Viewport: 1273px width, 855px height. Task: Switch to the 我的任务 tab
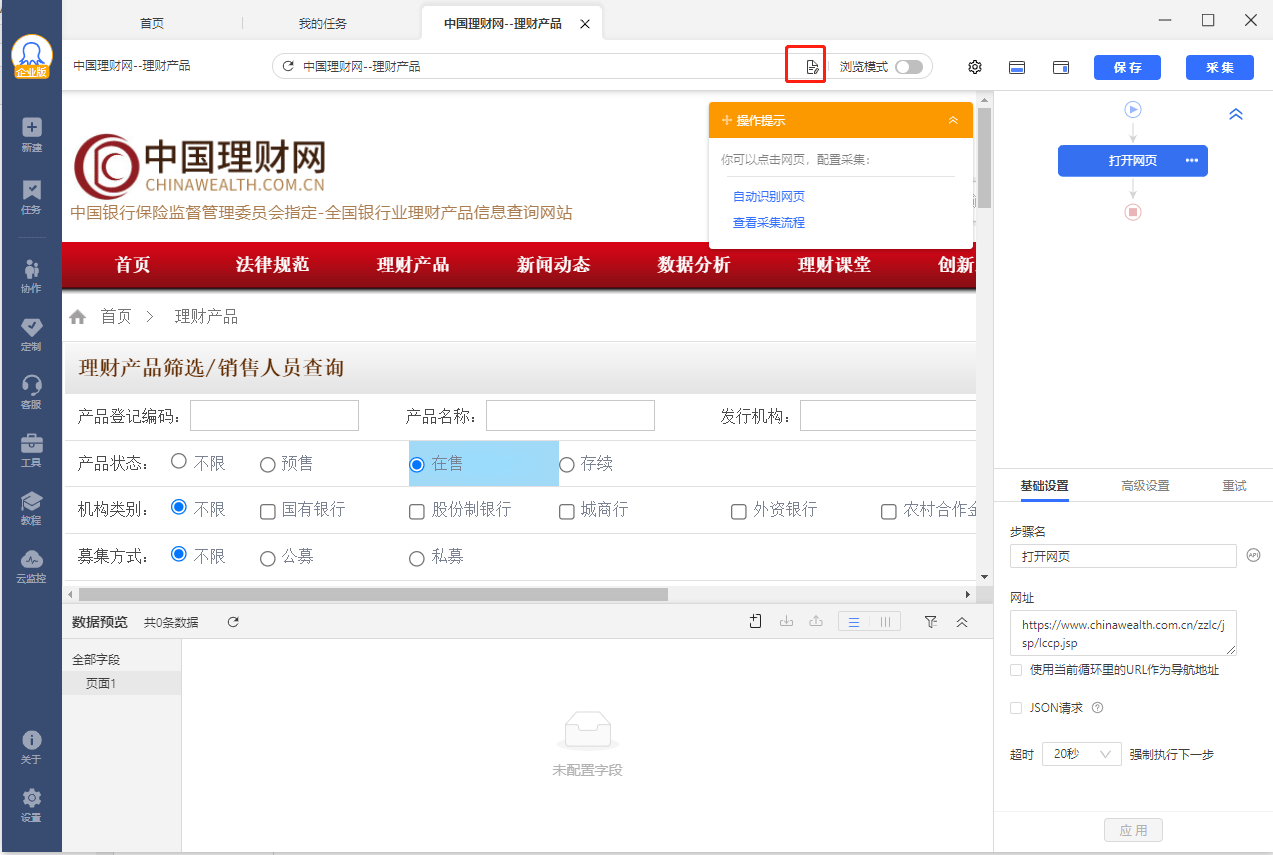(323, 23)
